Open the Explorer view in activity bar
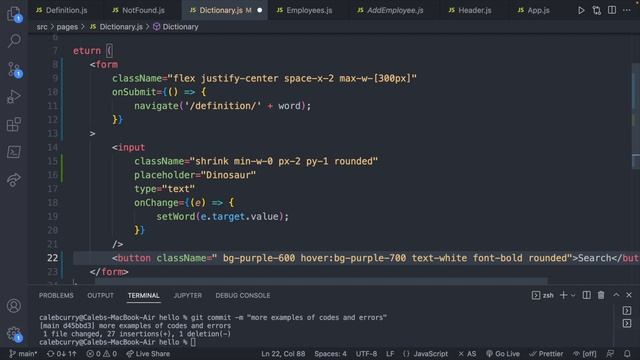 pos(14,14)
